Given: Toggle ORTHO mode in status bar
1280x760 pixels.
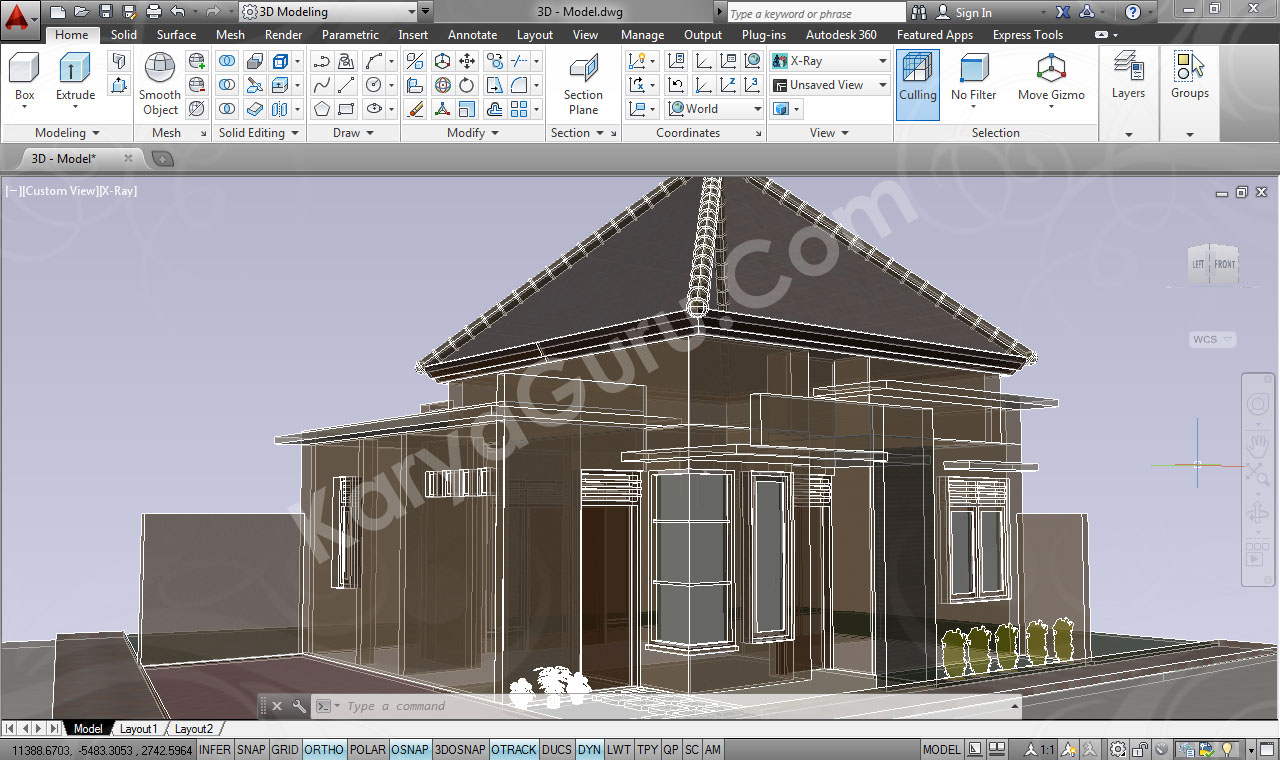Looking at the screenshot, I should [x=324, y=750].
